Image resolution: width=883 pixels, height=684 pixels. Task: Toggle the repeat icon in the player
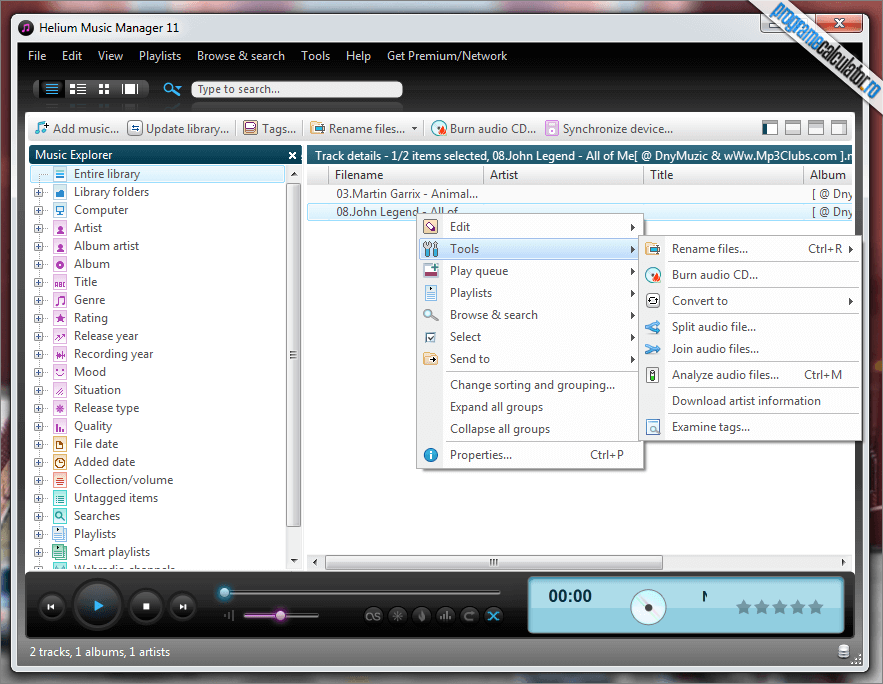469,616
